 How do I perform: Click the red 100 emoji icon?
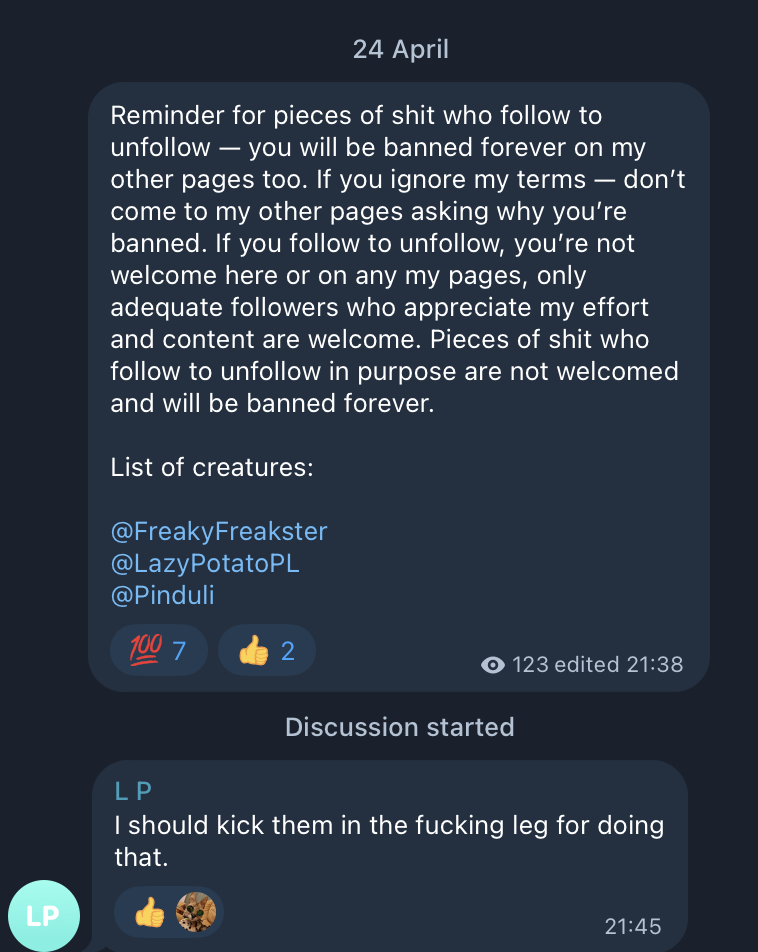tap(146, 651)
